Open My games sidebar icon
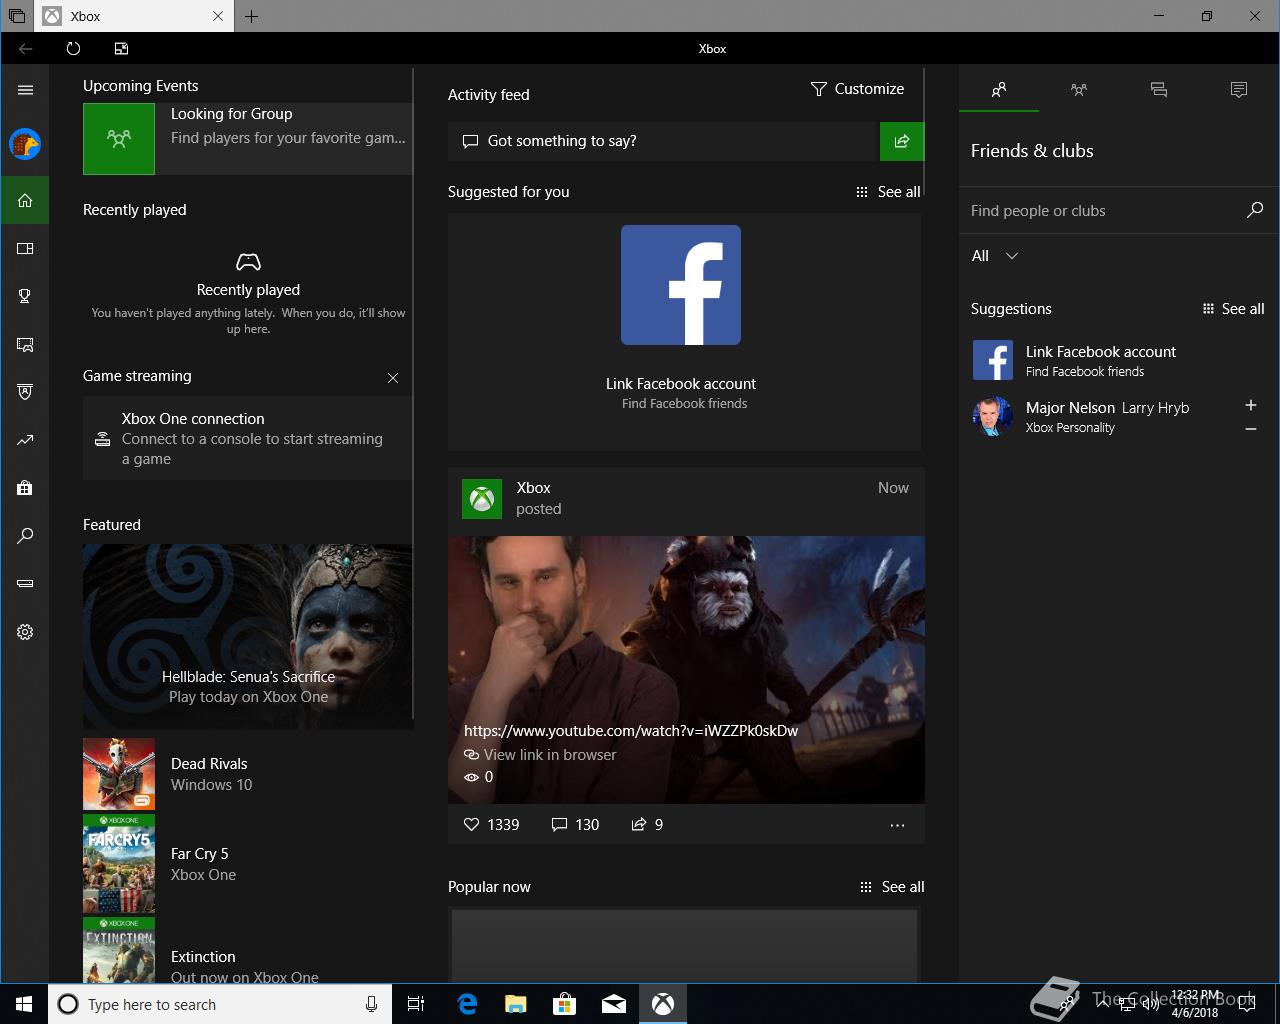Viewport: 1280px width, 1024px height. coord(25,248)
